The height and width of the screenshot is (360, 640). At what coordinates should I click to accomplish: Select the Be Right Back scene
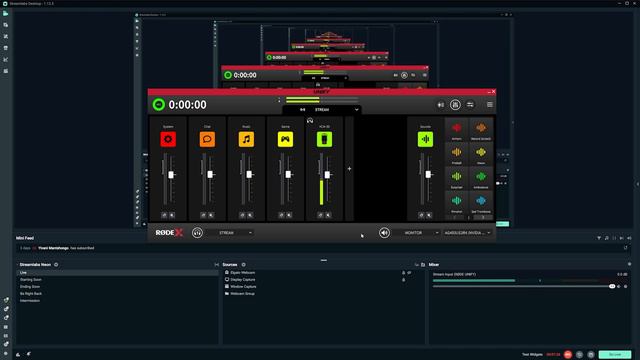pyautogui.click(x=117, y=293)
